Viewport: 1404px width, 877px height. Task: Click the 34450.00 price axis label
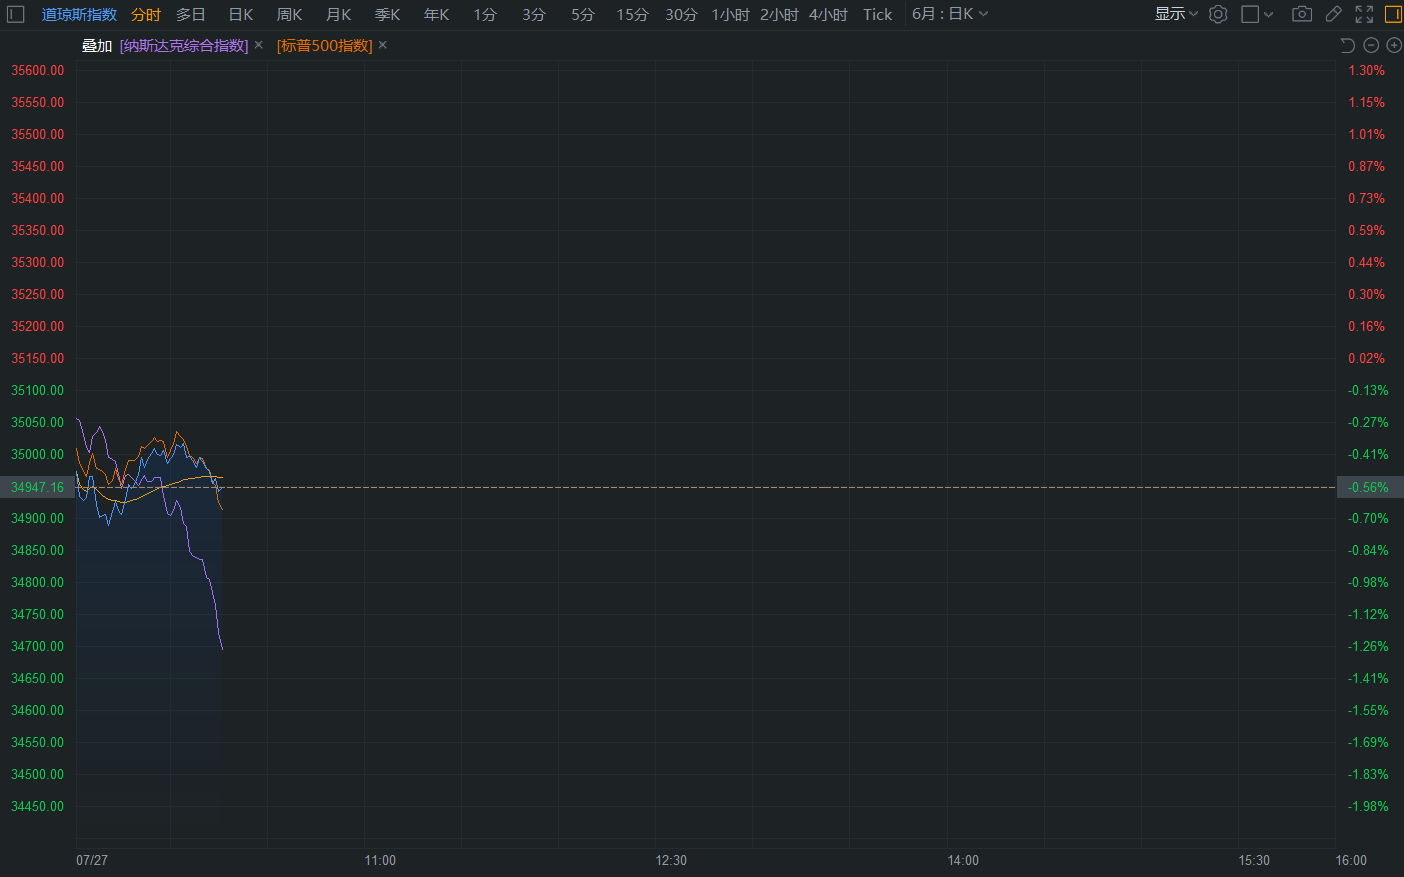(37, 806)
